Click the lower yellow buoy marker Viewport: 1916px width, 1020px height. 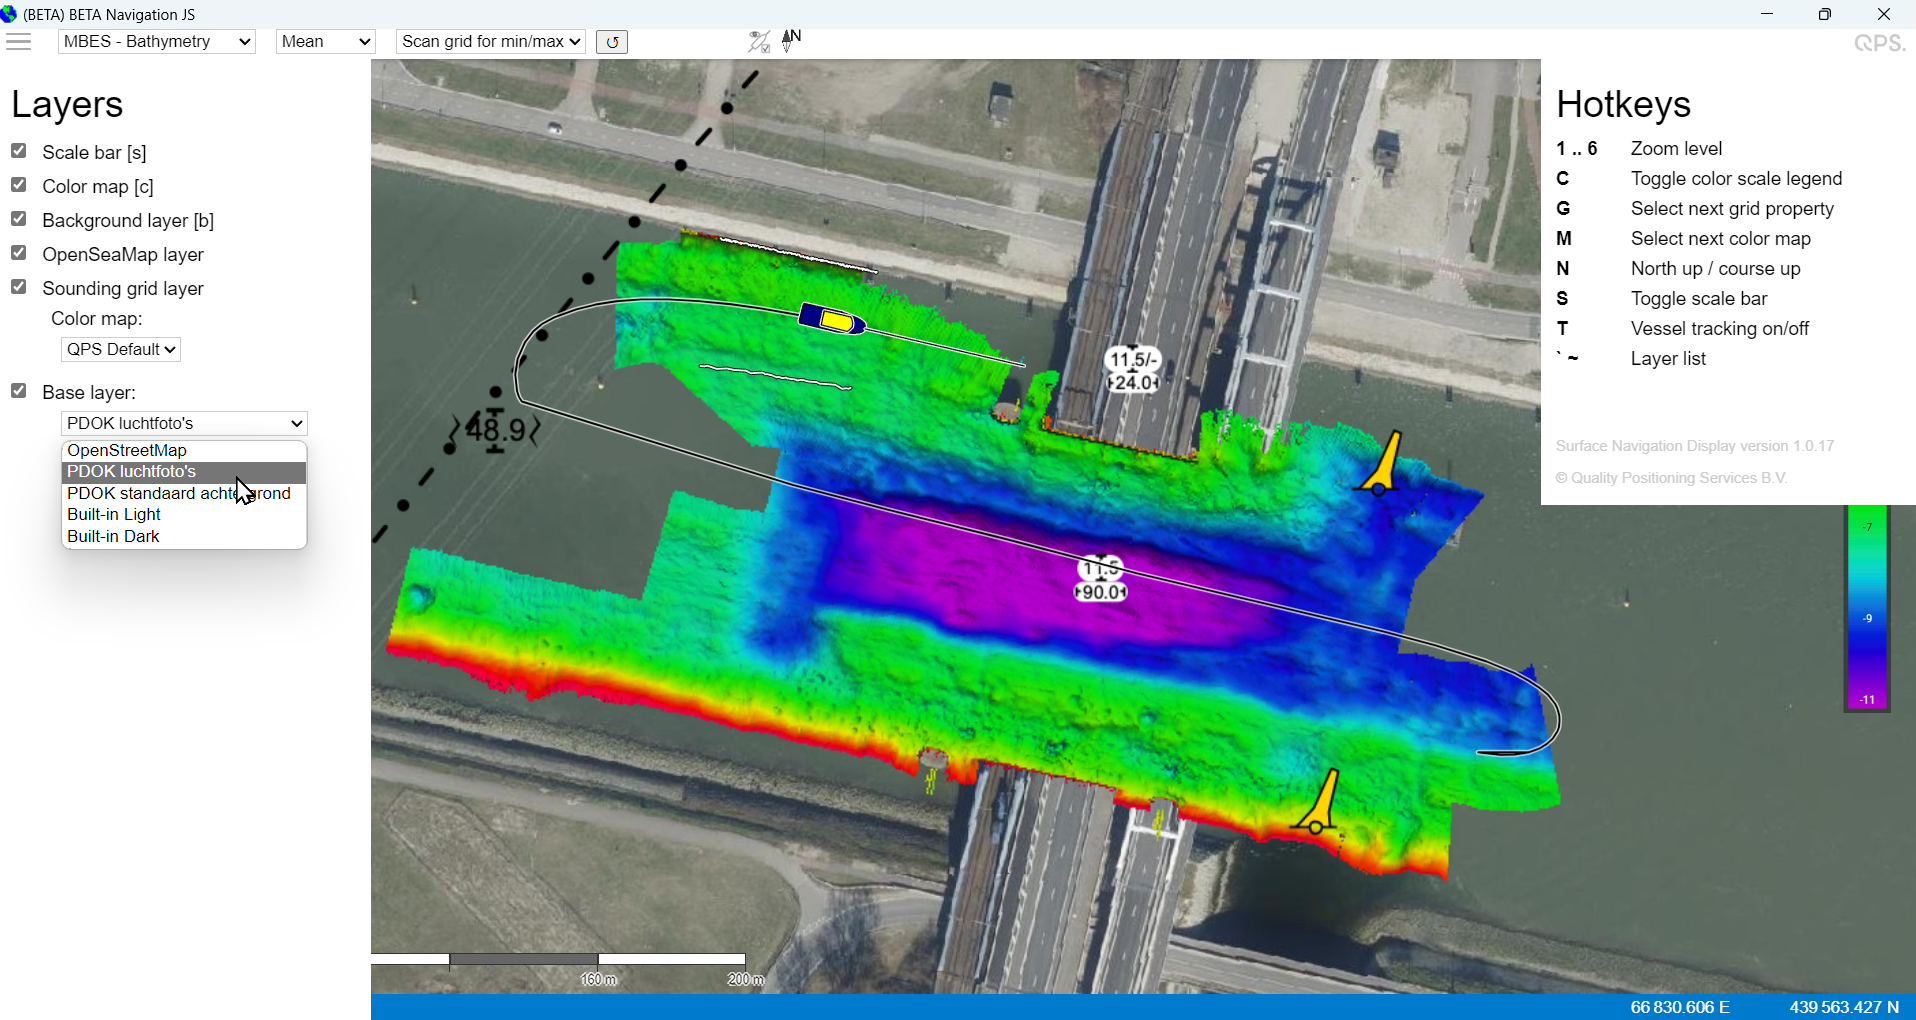coord(1320,805)
